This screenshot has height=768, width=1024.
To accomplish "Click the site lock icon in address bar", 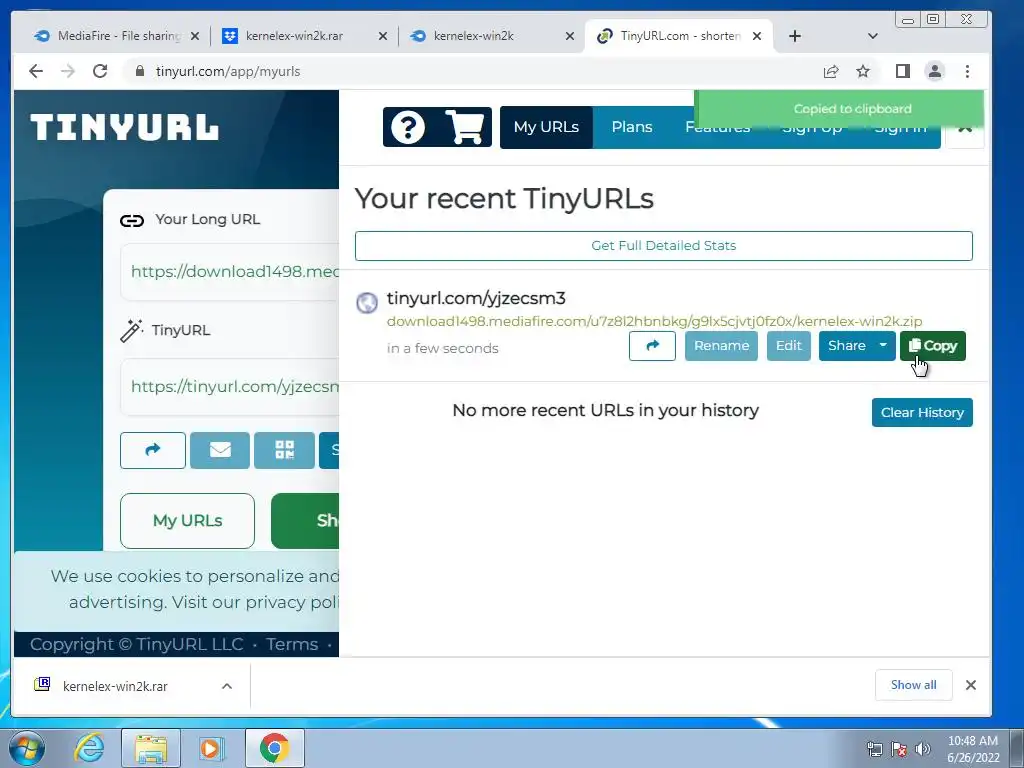I will coord(139,71).
